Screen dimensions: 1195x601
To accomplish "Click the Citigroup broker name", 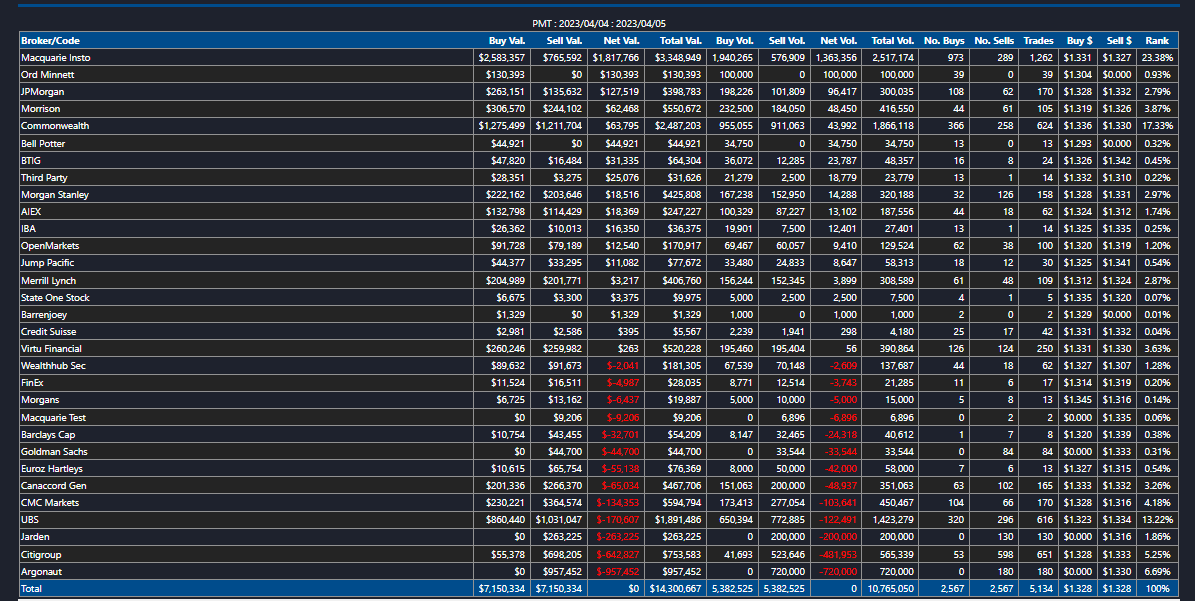I will click(x=41, y=555).
